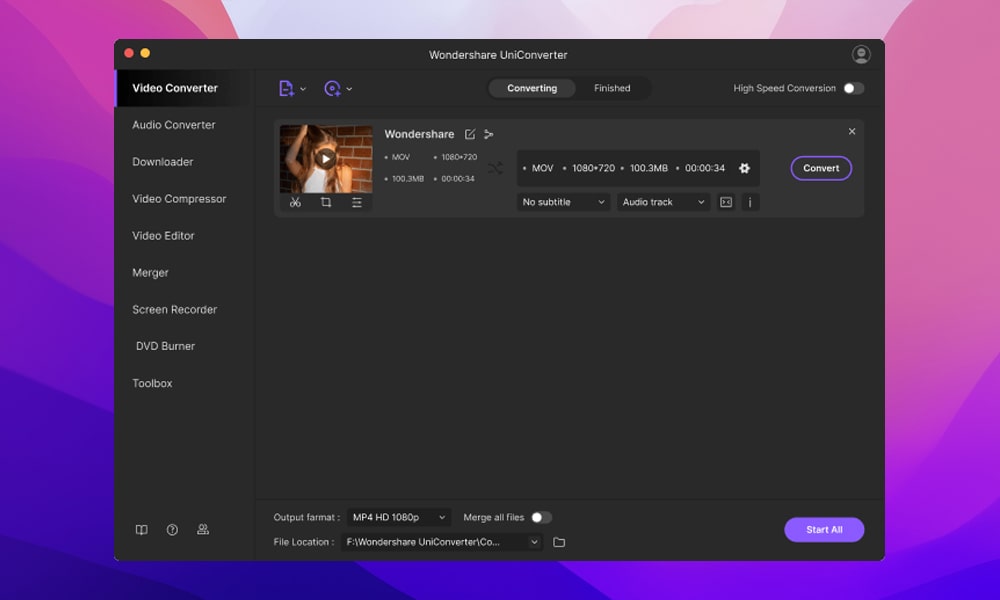Expand the Audio track dropdown
The image size is (1000, 600).
pos(663,202)
